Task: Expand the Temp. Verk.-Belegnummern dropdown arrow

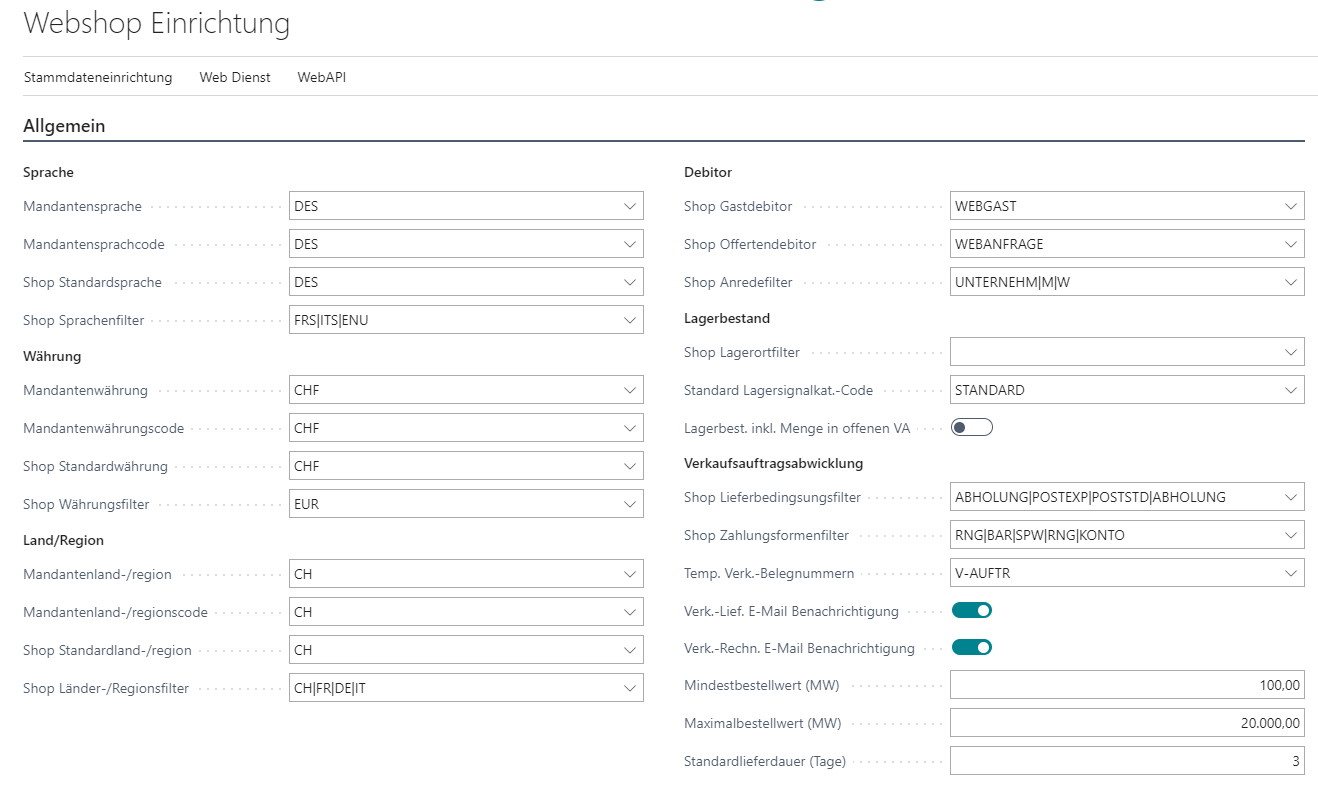Action: click(1291, 573)
